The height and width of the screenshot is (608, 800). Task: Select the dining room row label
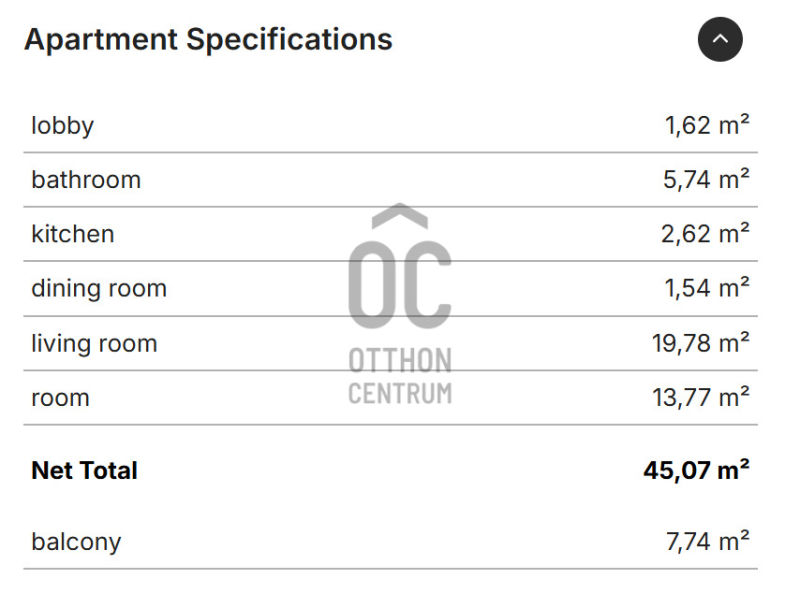click(99, 288)
